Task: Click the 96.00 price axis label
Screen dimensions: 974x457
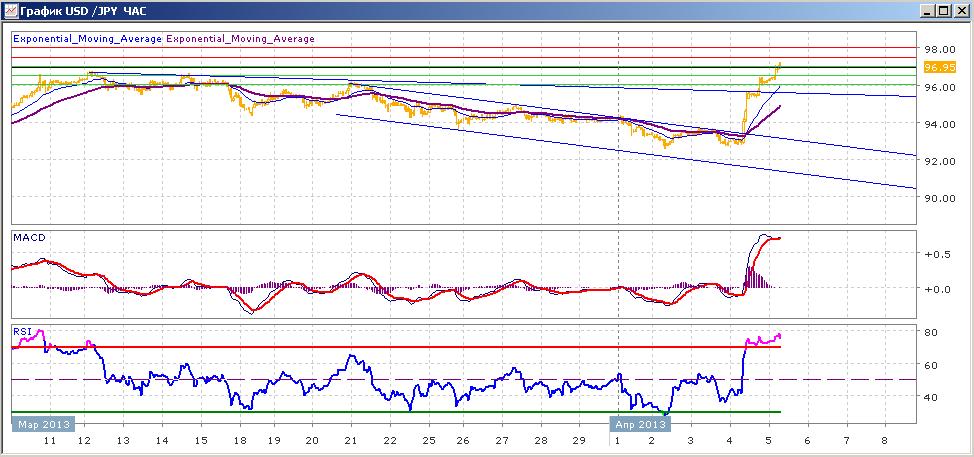Action: coord(938,87)
